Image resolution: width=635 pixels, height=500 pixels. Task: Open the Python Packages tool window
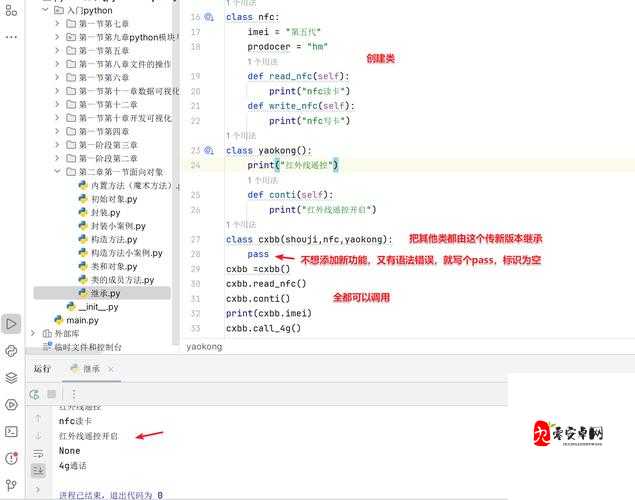tap(11, 351)
